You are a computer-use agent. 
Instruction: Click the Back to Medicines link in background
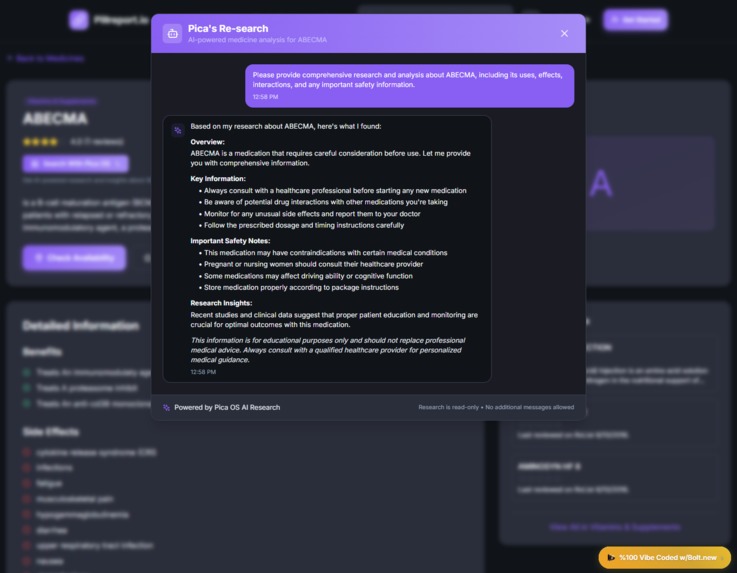coord(46,58)
